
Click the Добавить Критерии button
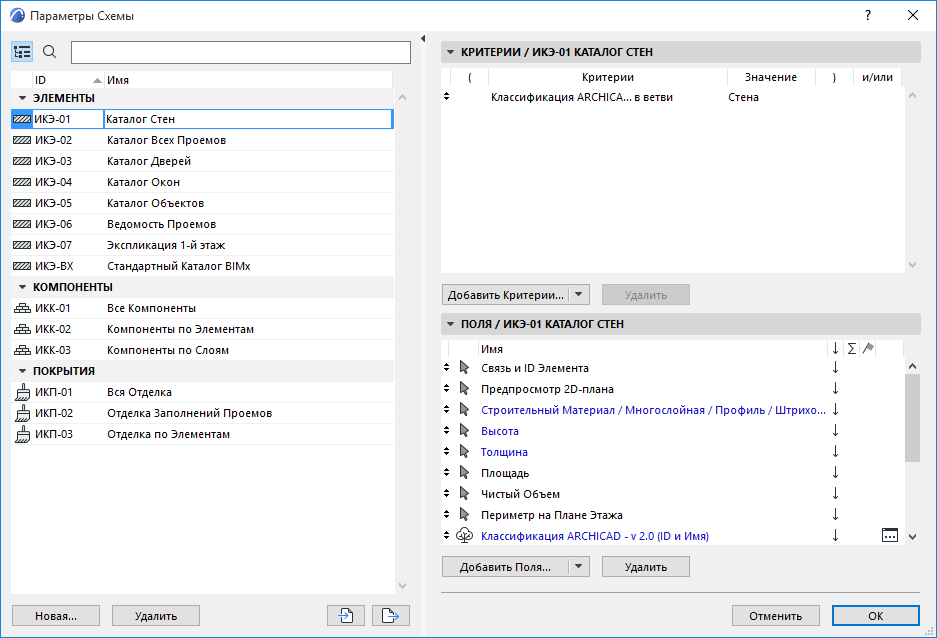coord(506,295)
